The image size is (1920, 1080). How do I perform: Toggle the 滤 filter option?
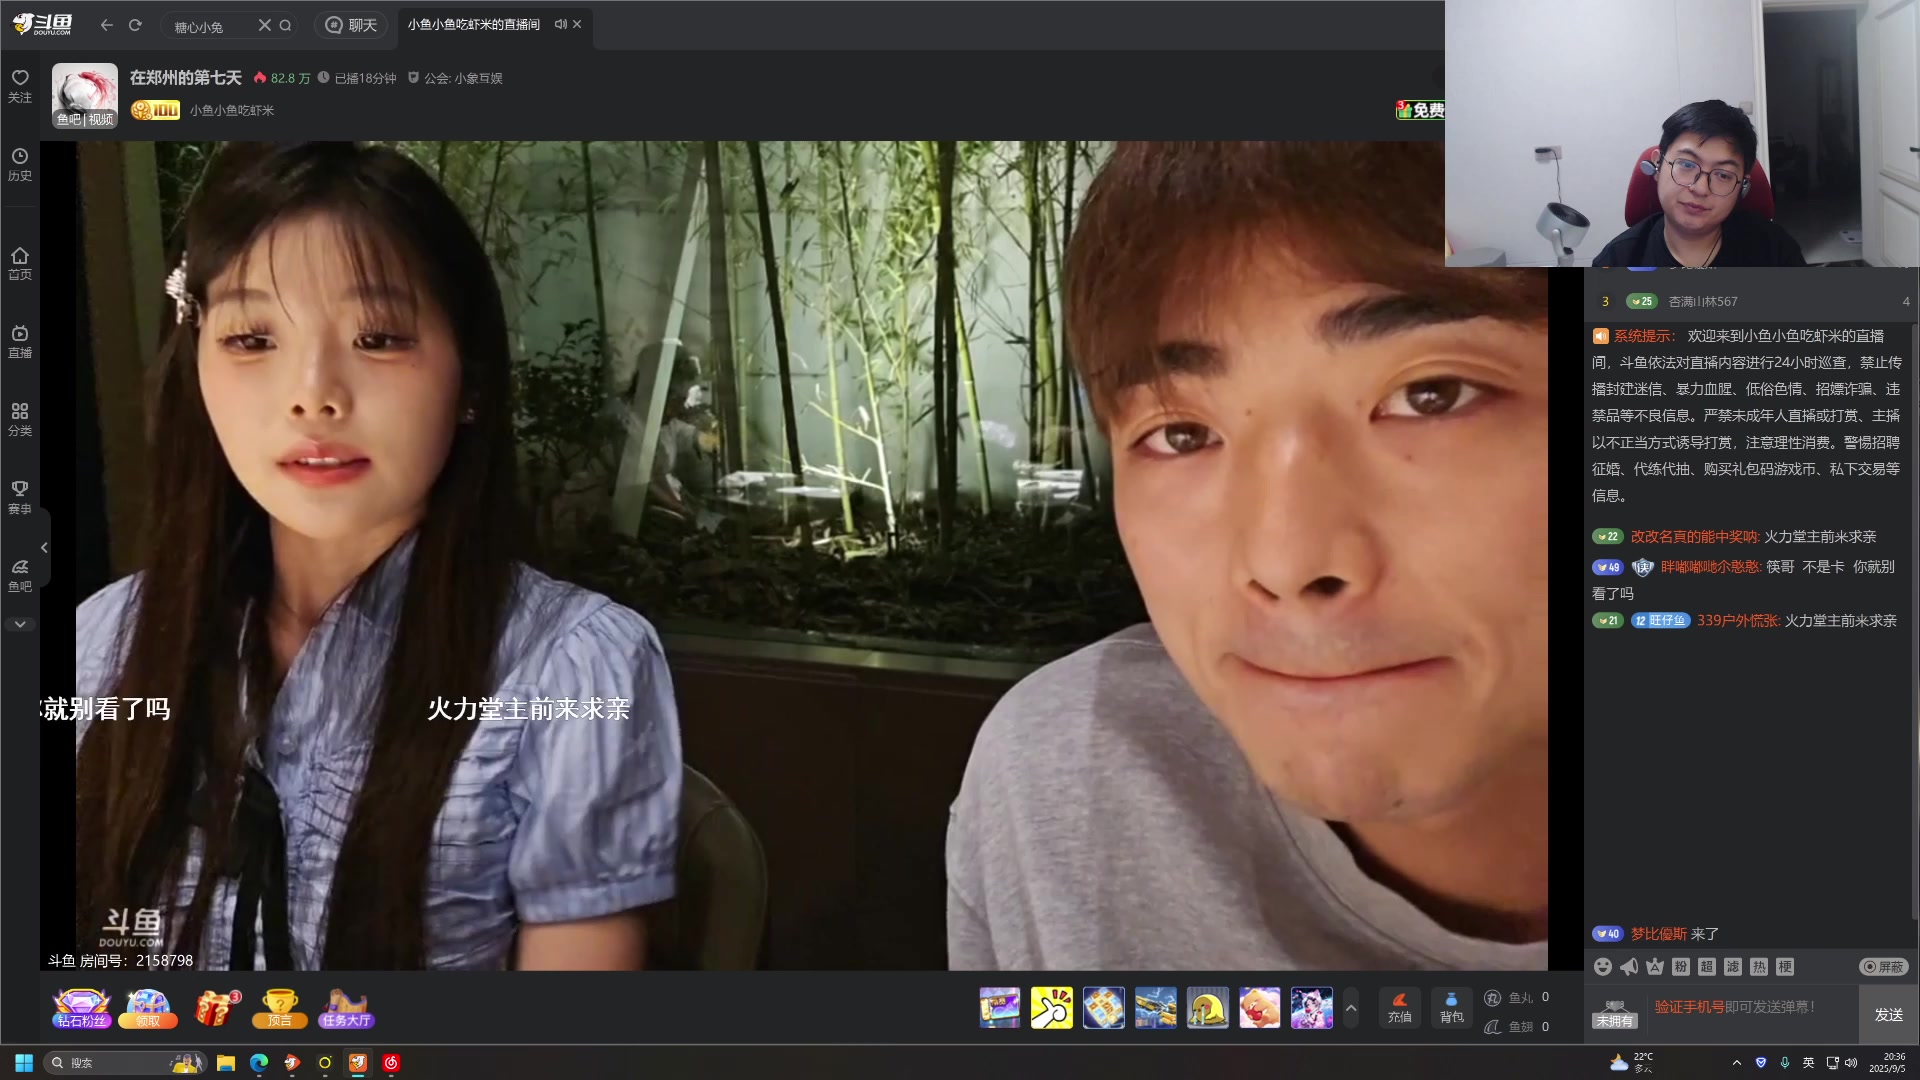tap(1733, 966)
